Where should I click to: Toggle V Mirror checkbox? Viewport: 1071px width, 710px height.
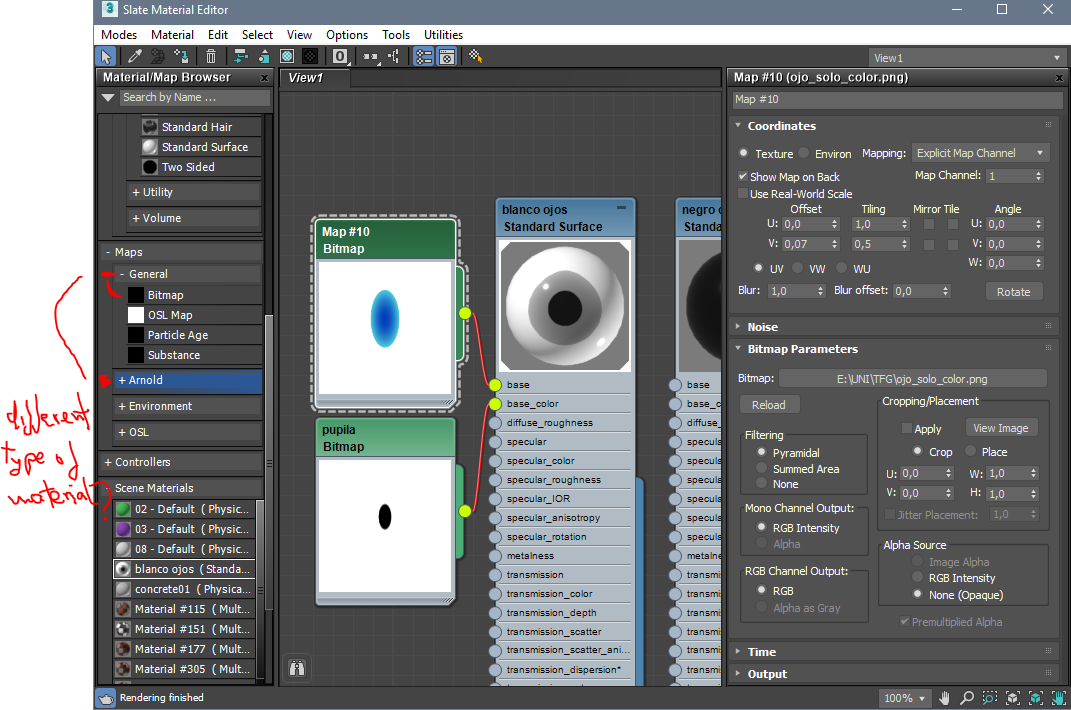click(929, 244)
